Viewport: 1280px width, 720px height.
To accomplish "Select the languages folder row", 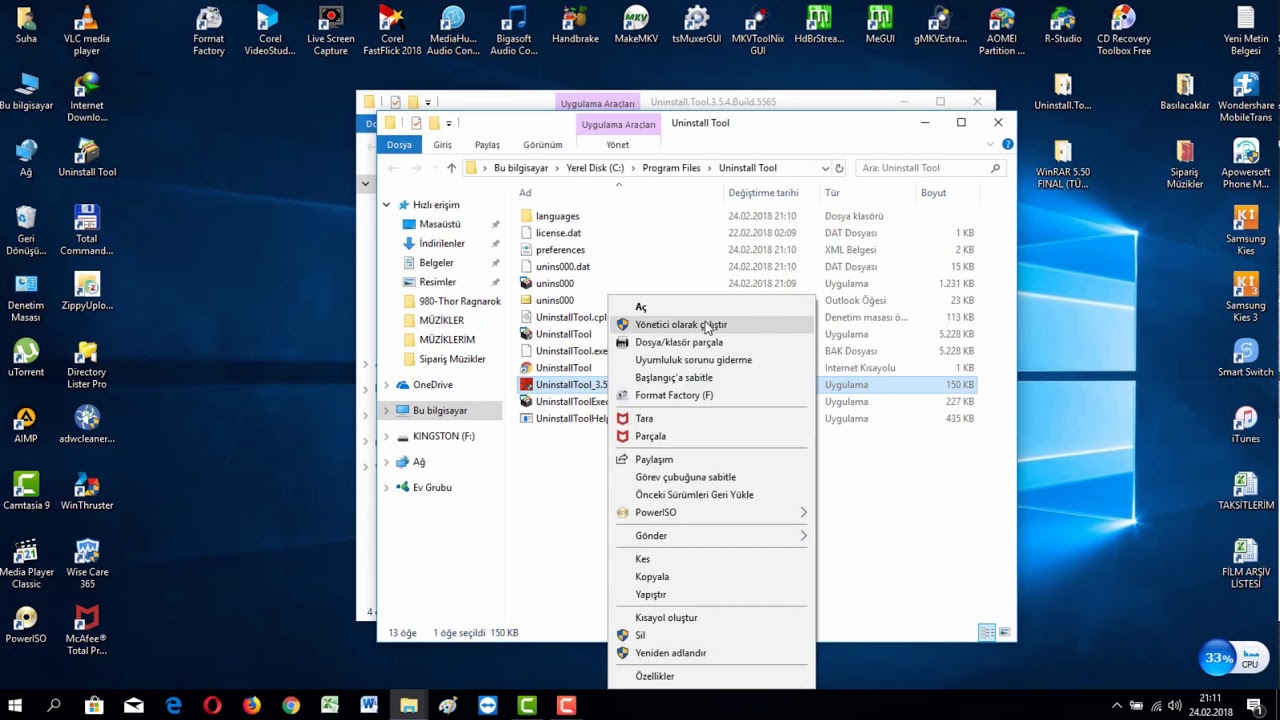I will point(747,216).
